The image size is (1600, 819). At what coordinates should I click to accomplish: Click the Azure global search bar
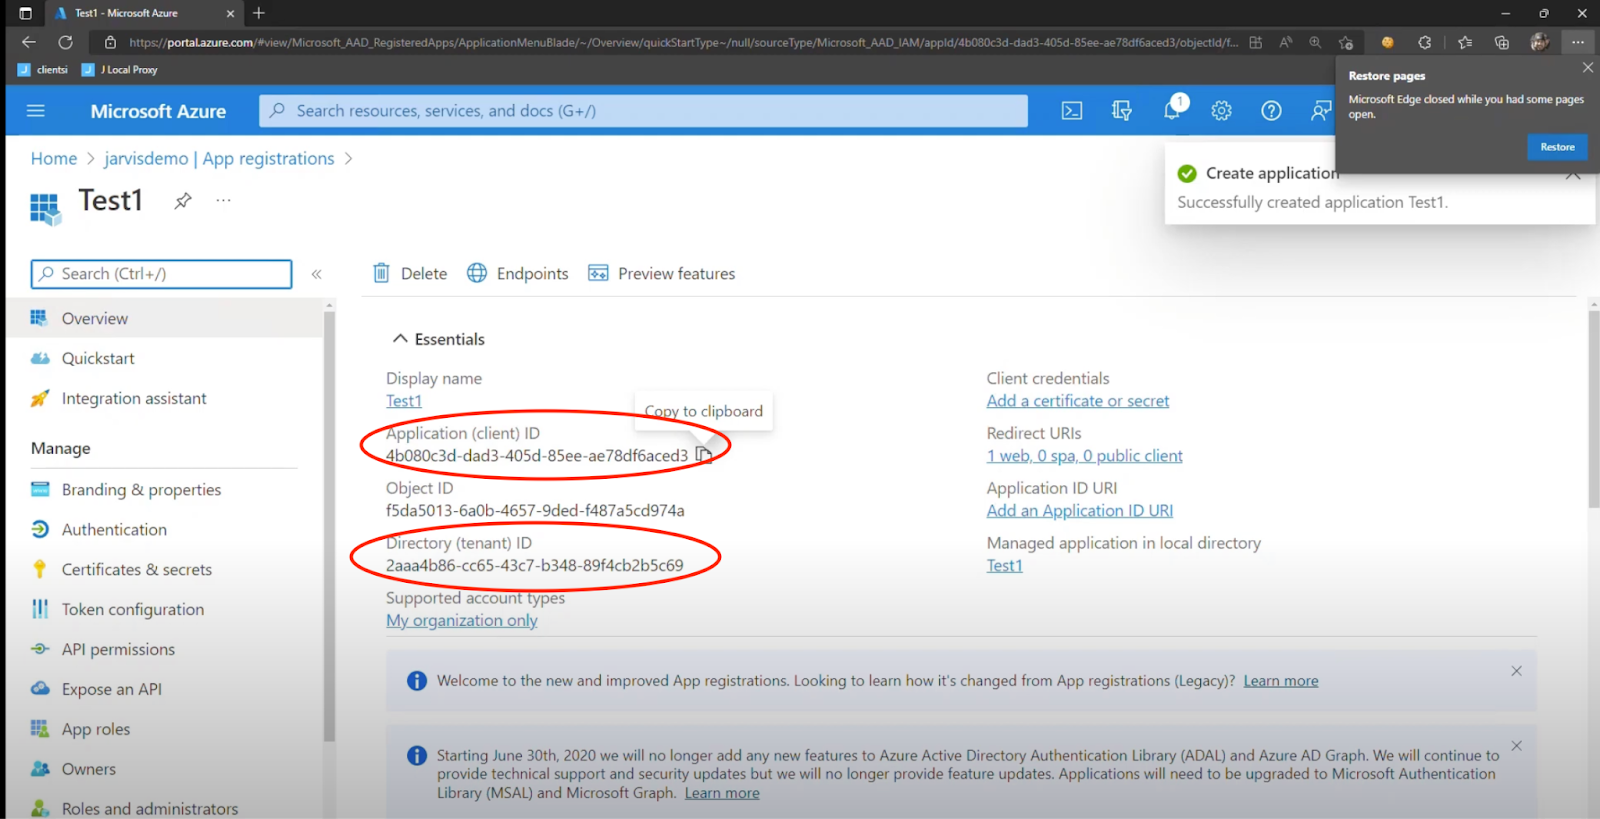(x=643, y=110)
